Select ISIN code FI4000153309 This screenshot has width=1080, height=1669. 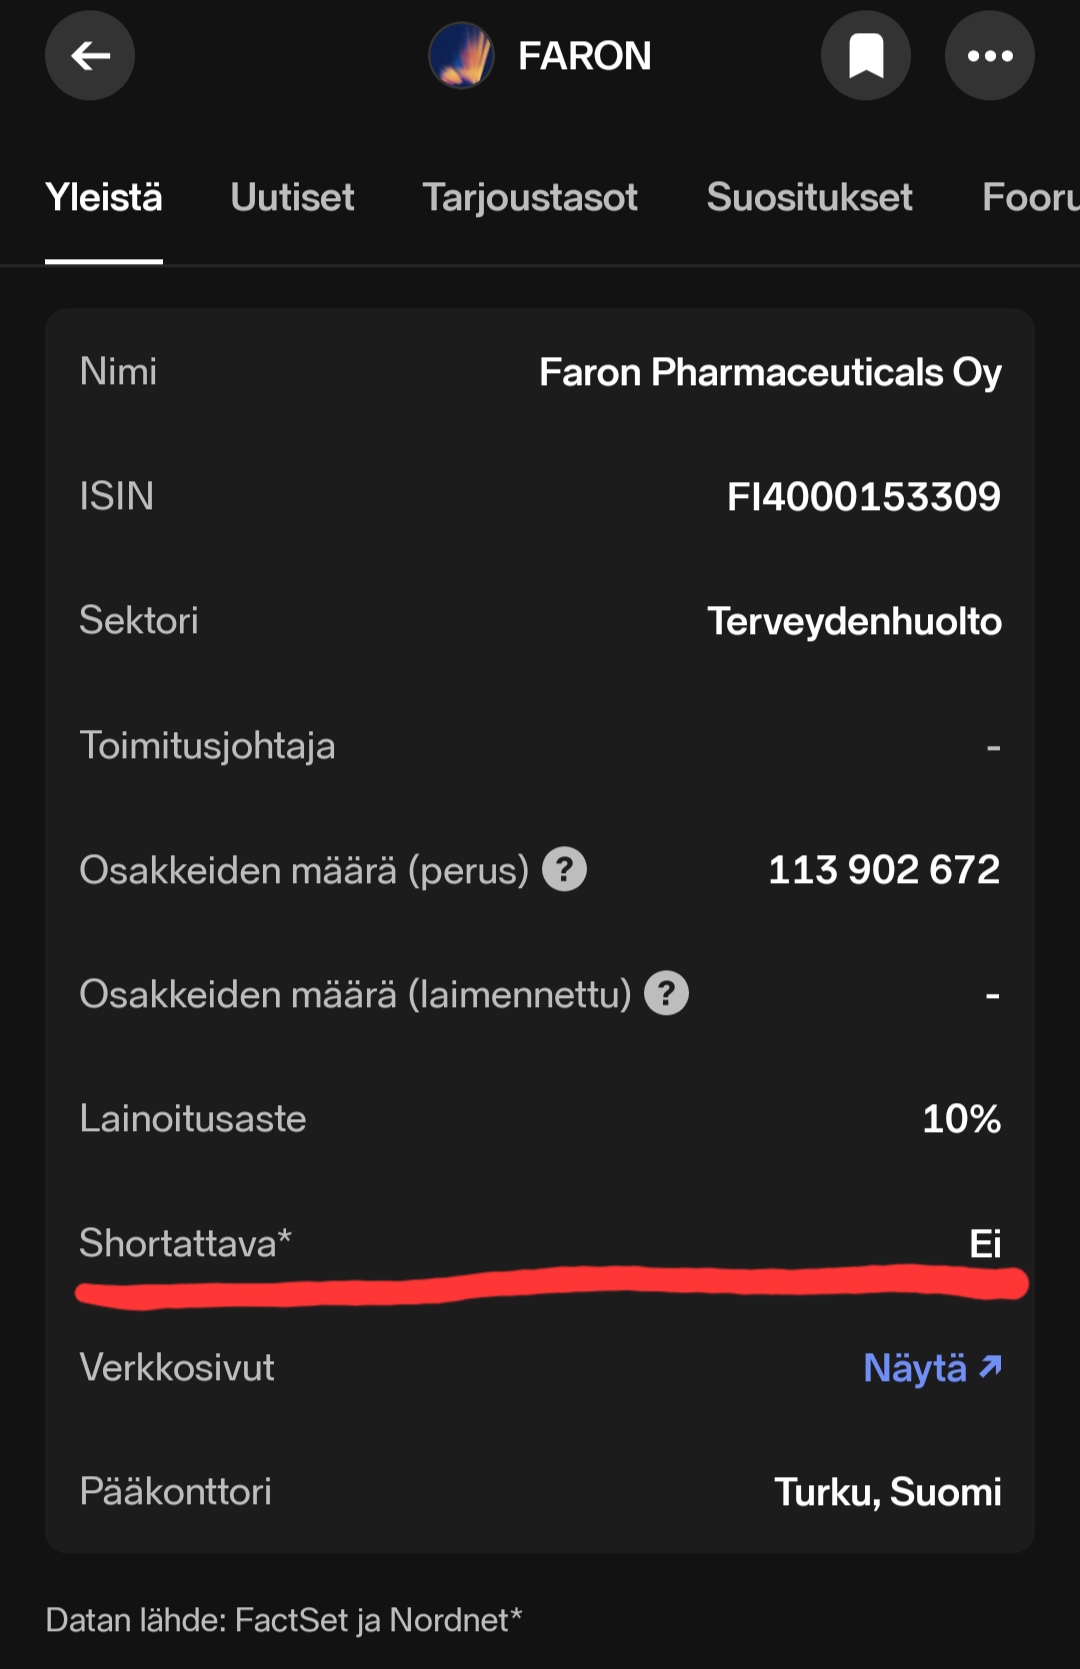863,497
